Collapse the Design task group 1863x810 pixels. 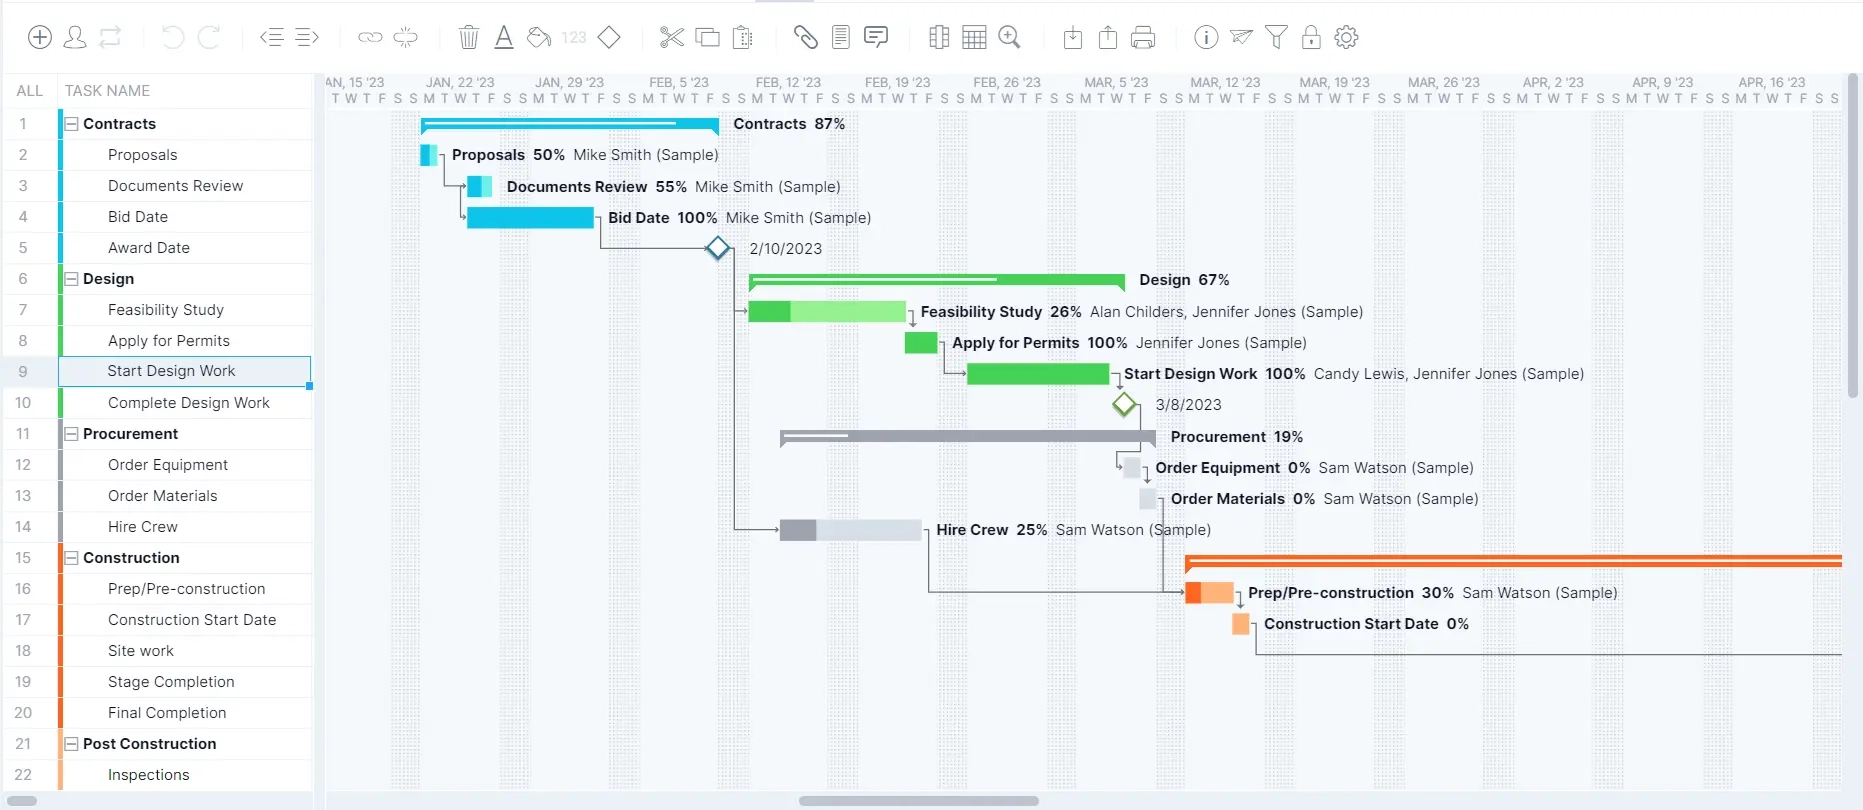pos(71,278)
